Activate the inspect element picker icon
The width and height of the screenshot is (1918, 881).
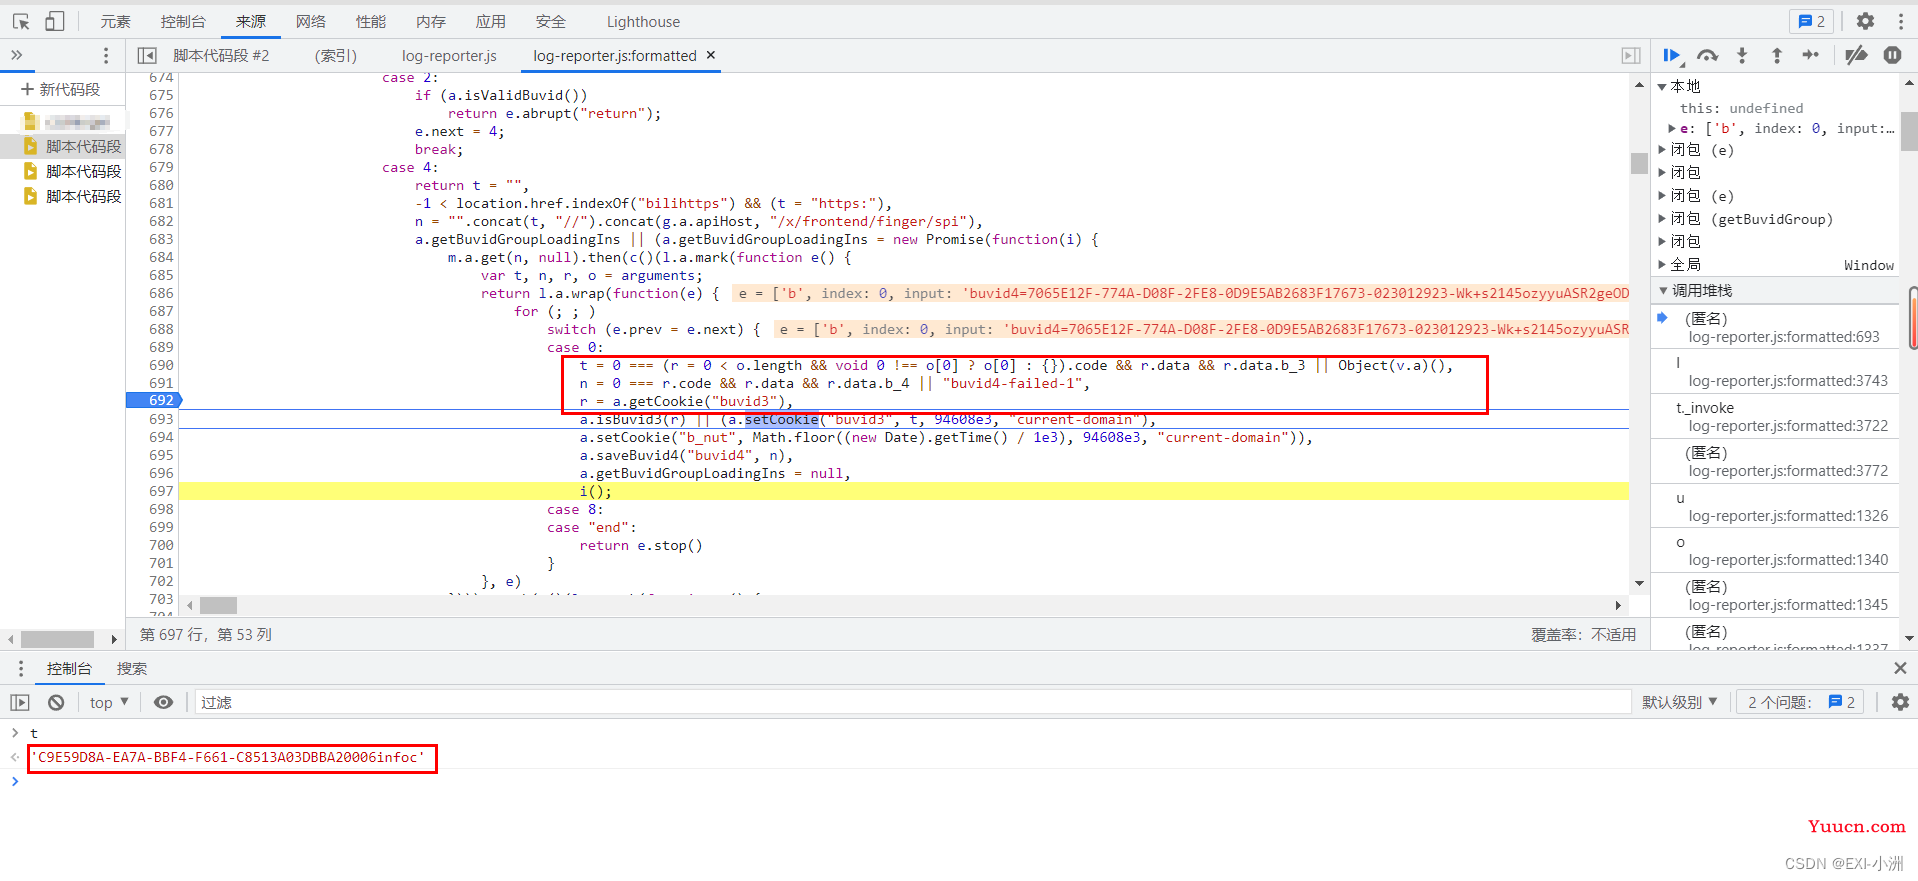(x=21, y=21)
